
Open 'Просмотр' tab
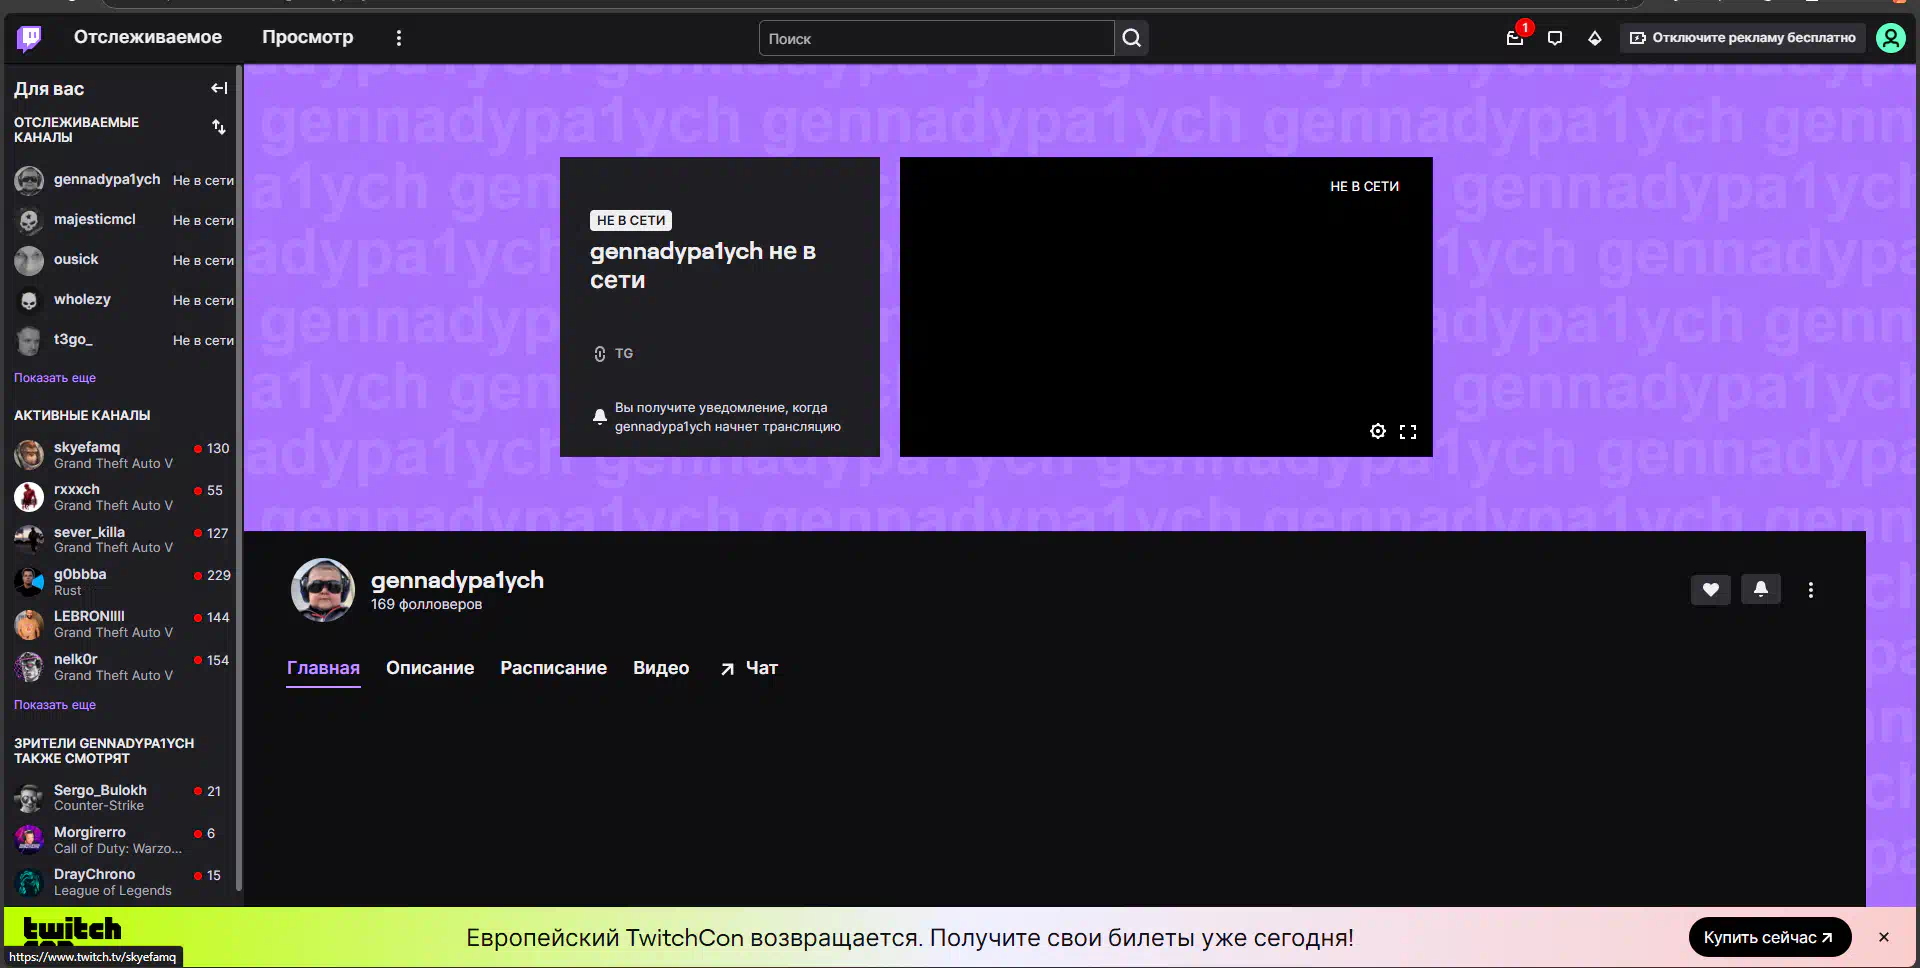[x=308, y=37]
